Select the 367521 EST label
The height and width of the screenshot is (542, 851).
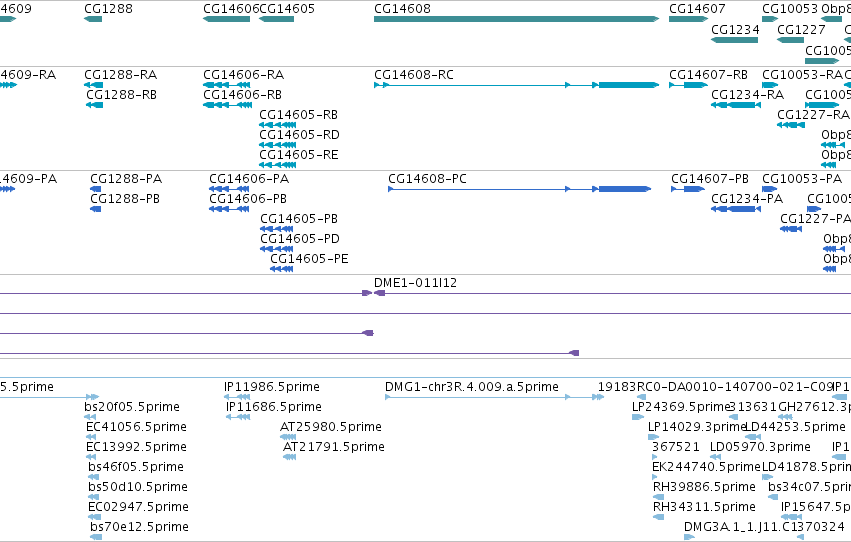tap(676, 448)
